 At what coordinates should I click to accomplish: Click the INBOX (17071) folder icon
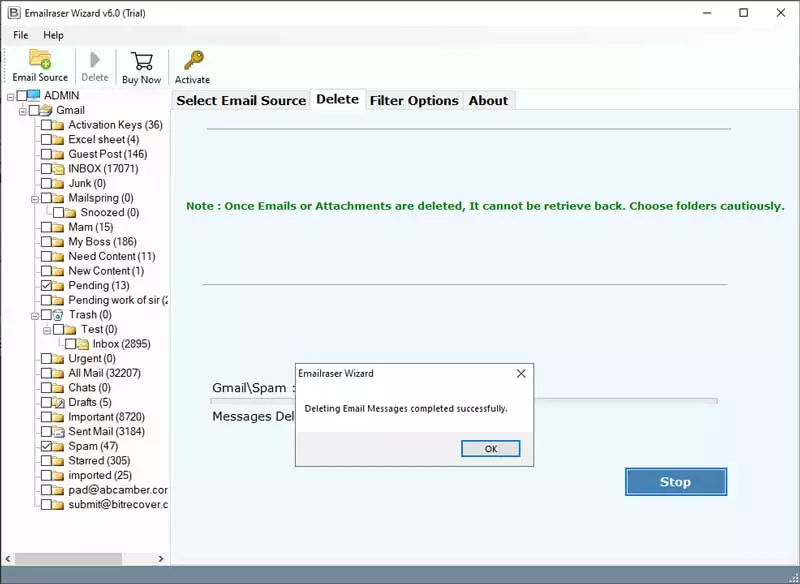(58, 169)
